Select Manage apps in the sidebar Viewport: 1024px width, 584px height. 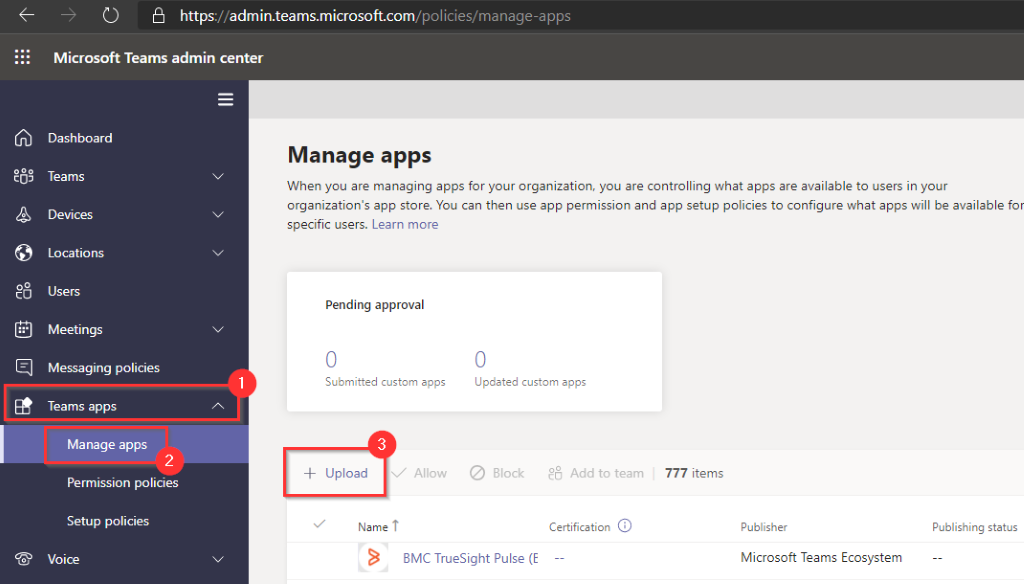(107, 444)
